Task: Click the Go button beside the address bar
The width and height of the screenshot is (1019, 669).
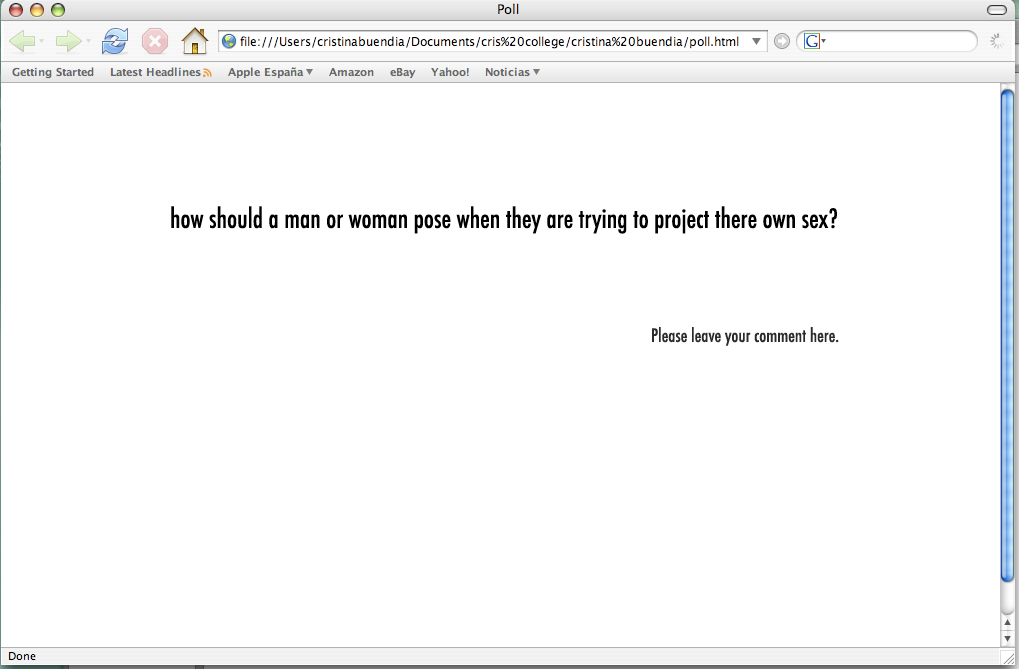Action: 782,41
